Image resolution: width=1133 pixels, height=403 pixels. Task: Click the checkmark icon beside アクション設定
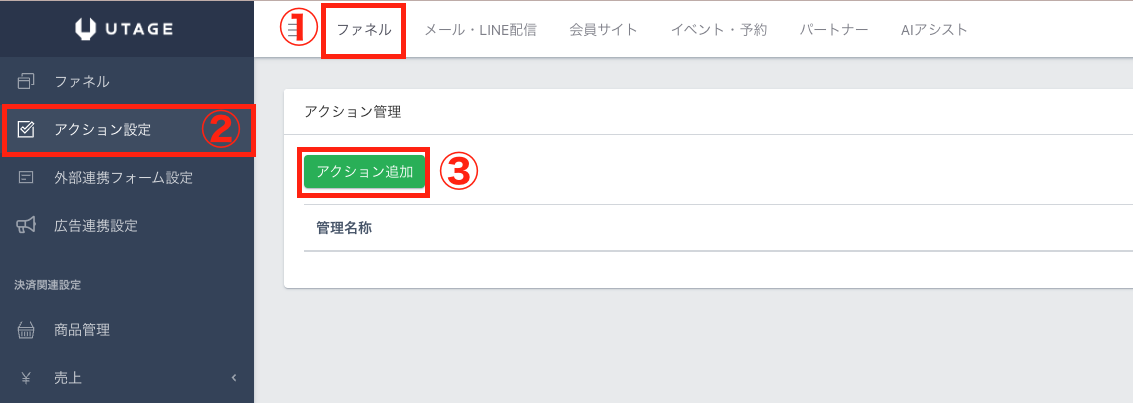click(x=27, y=130)
